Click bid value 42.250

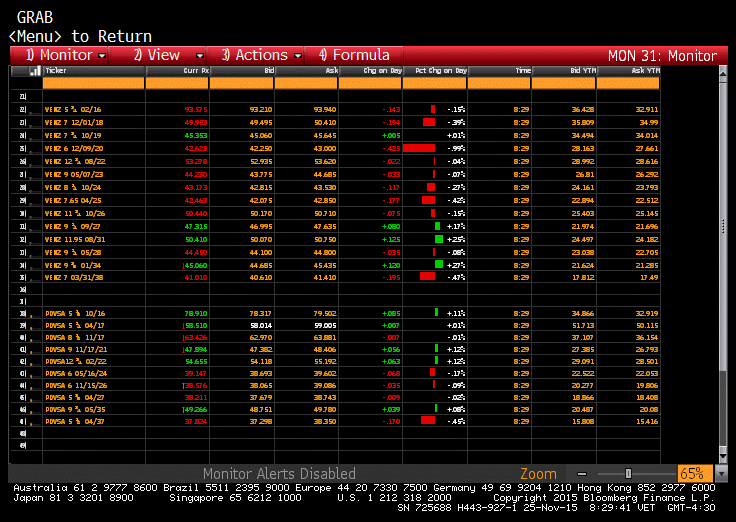coord(261,148)
